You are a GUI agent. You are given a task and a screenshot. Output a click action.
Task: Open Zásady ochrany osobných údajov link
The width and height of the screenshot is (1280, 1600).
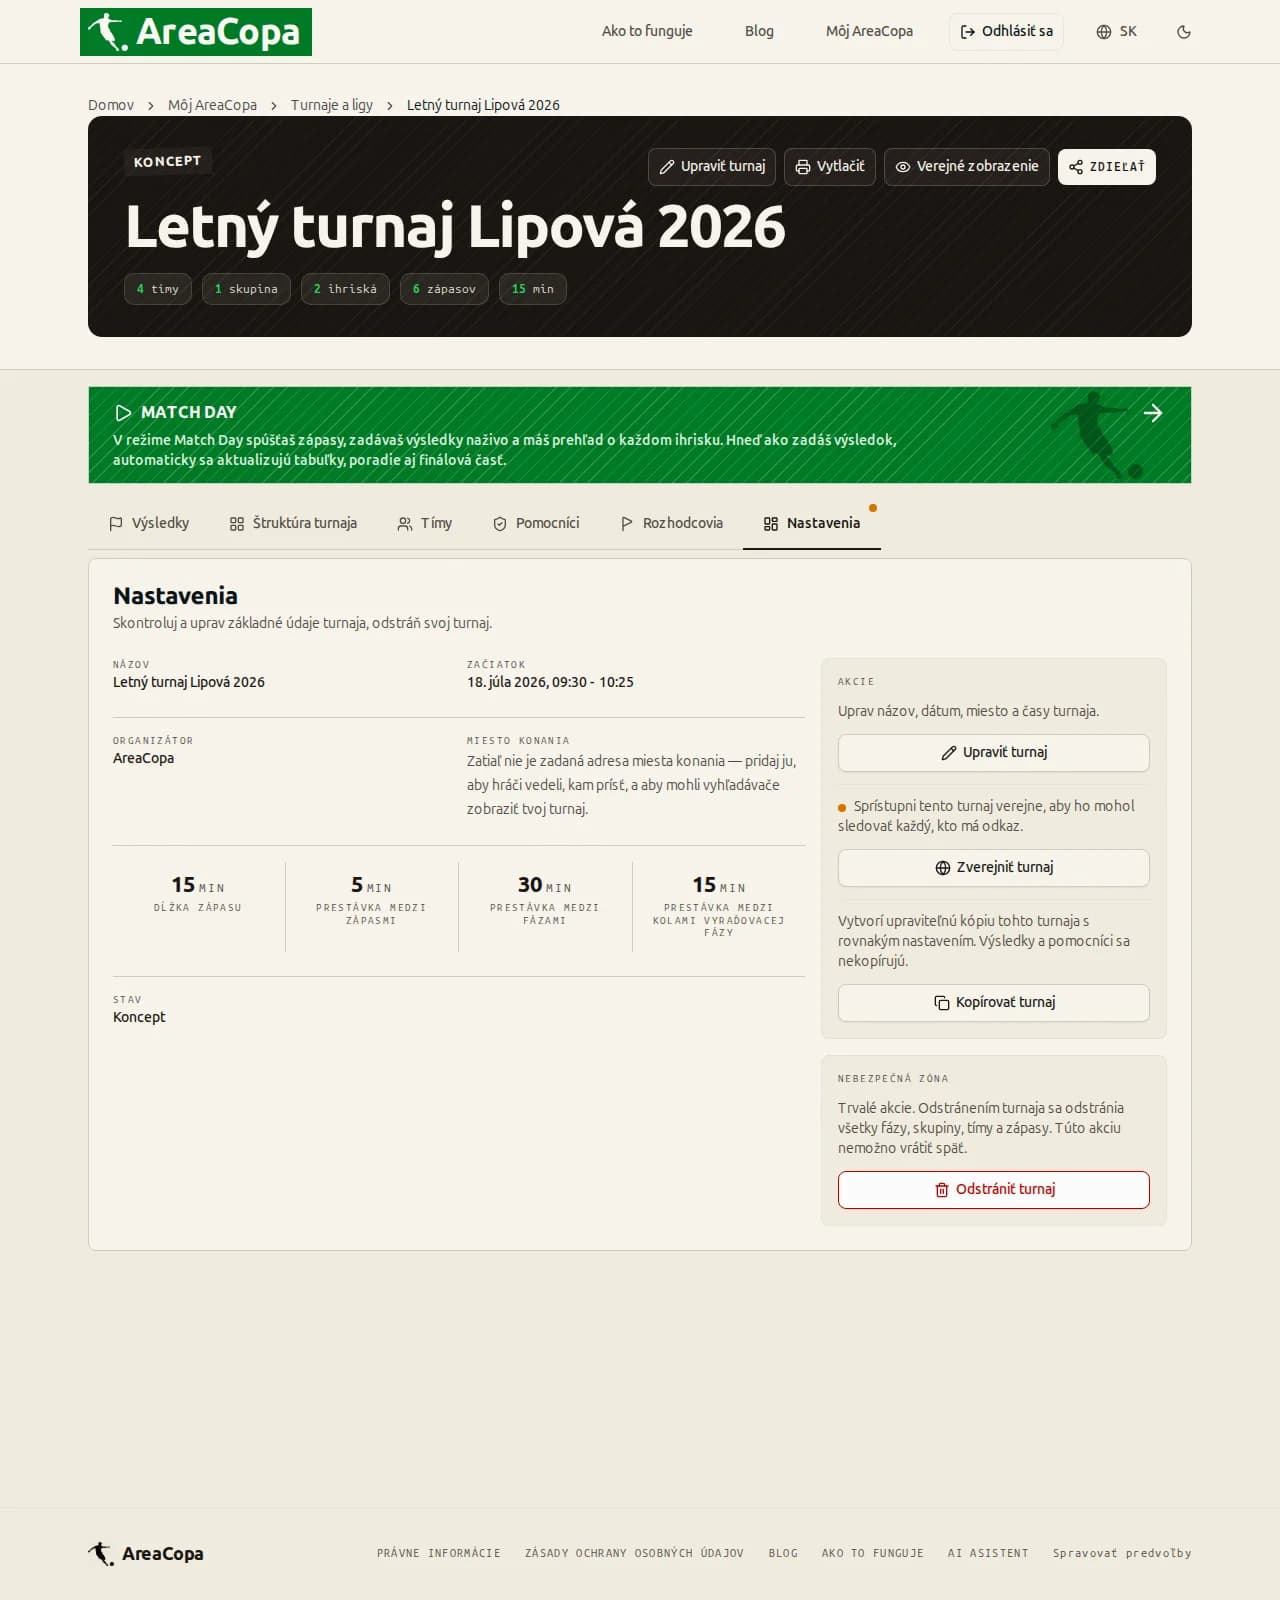click(x=635, y=1554)
